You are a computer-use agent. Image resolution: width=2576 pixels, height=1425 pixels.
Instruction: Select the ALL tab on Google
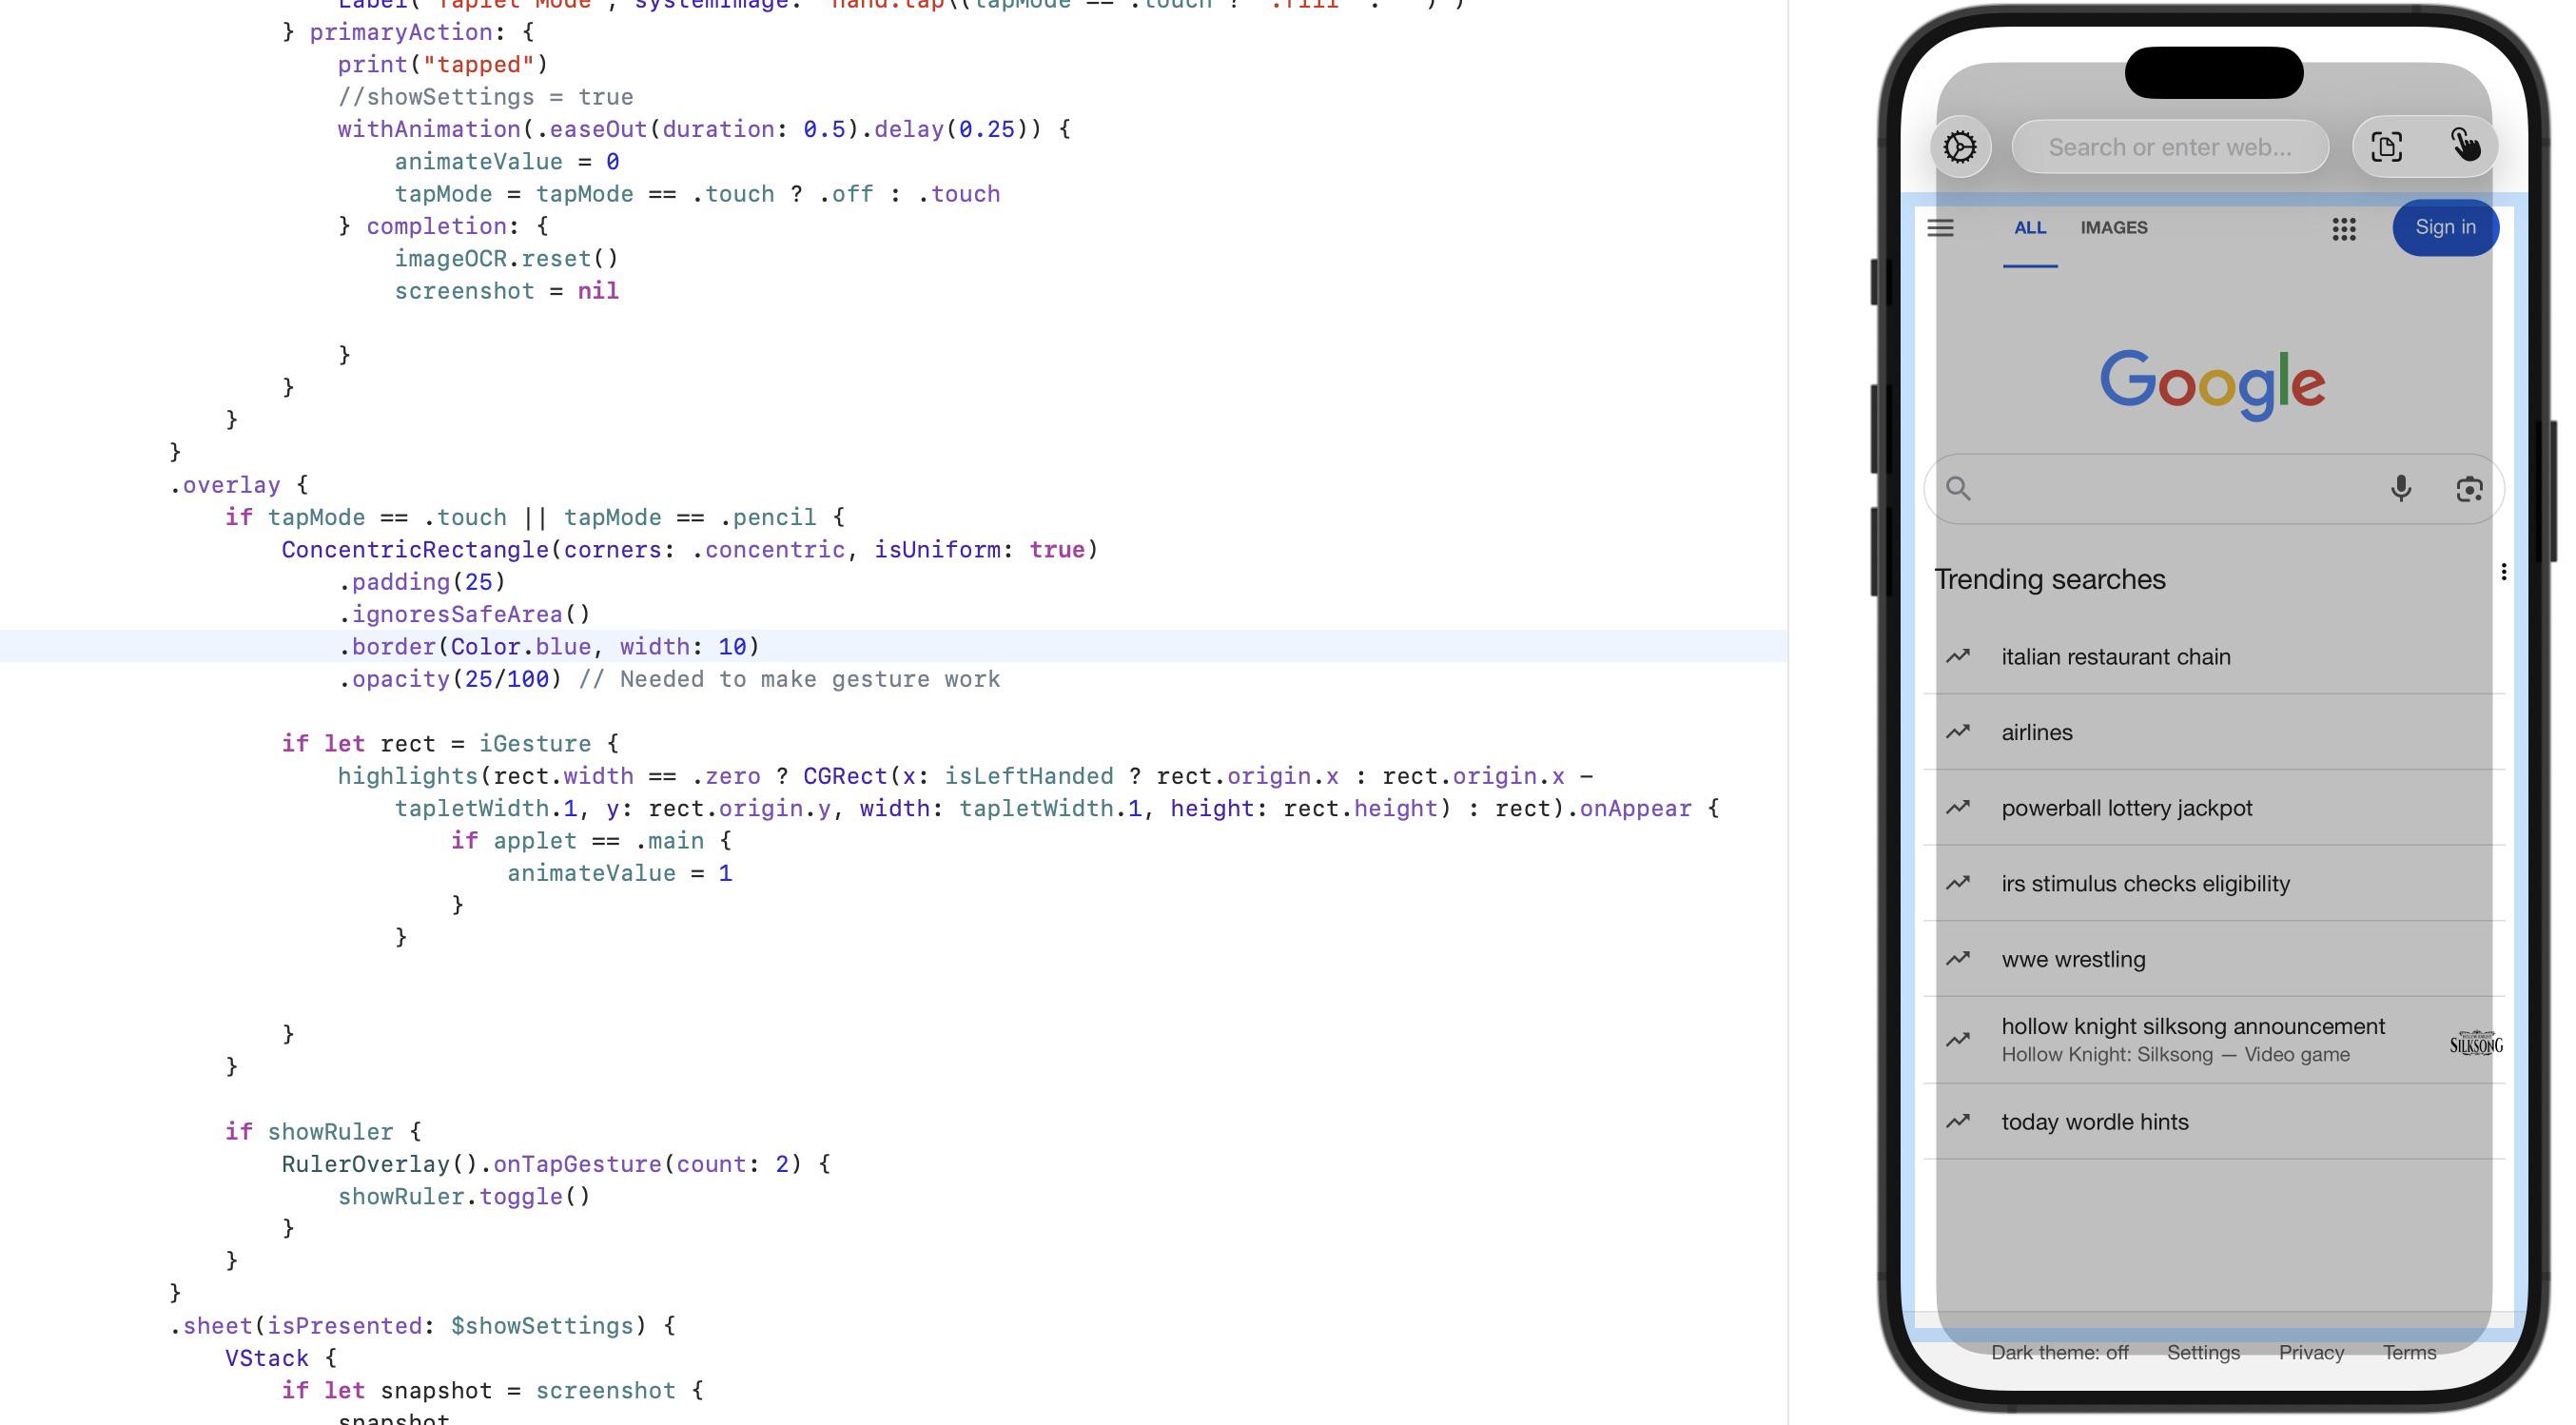pyautogui.click(x=2029, y=228)
